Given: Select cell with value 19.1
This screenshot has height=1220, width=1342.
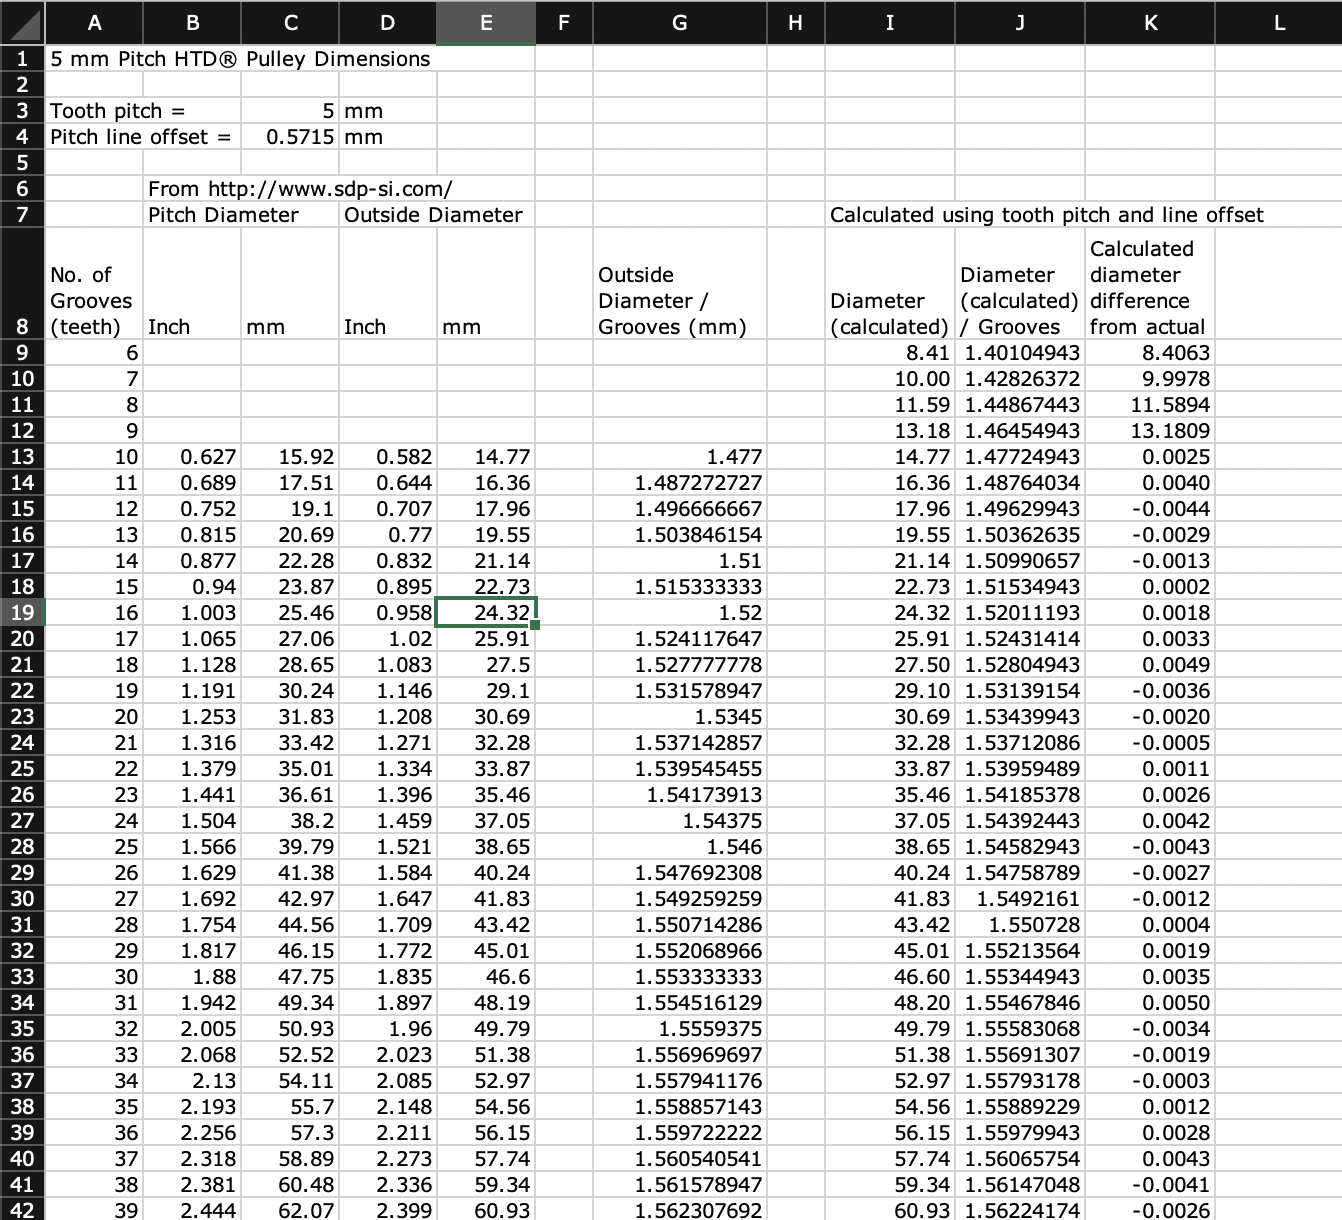Looking at the screenshot, I should pos(290,508).
